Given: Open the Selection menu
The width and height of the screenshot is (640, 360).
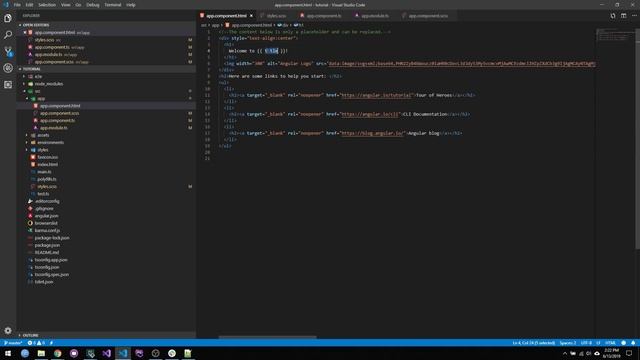Looking at the screenshot, I should (x=47, y=5).
